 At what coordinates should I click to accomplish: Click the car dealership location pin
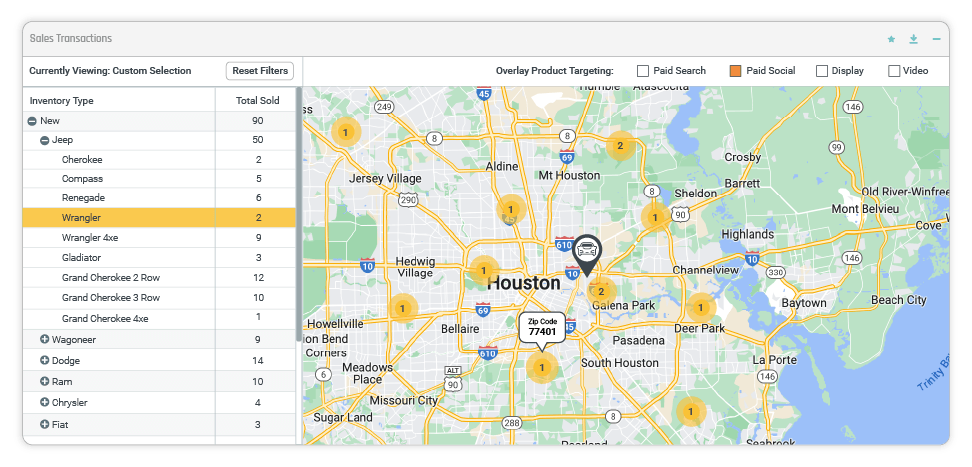click(x=586, y=255)
